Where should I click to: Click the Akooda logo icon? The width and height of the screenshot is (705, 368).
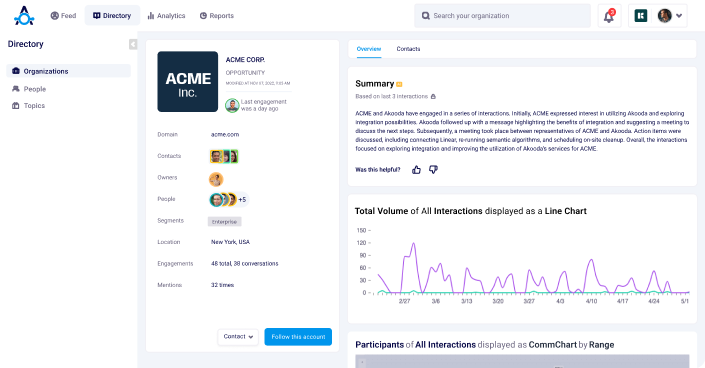pos(24,16)
